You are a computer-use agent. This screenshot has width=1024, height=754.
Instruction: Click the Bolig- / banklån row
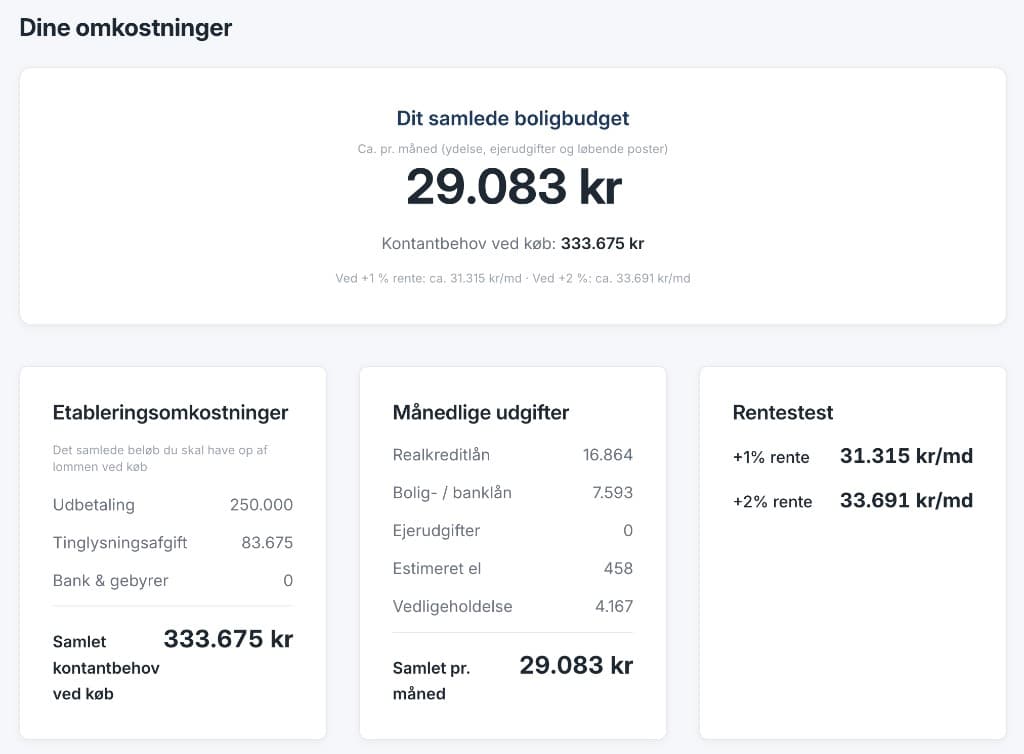[x=513, y=493]
